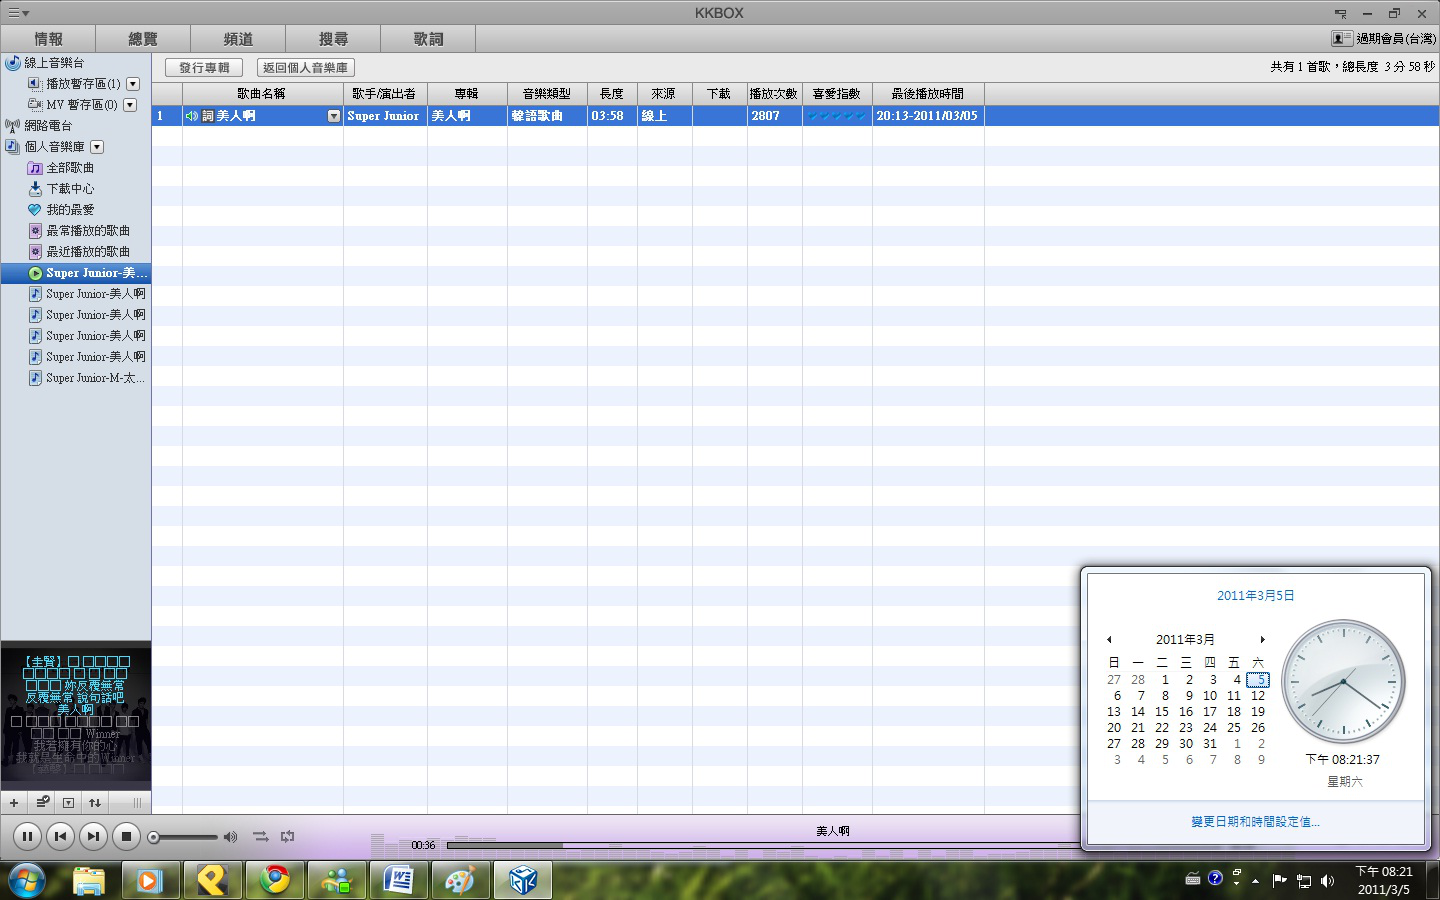Viewport: 1440px width, 900px height.
Task: Open Google Chrome from the taskbar
Action: pos(274,880)
